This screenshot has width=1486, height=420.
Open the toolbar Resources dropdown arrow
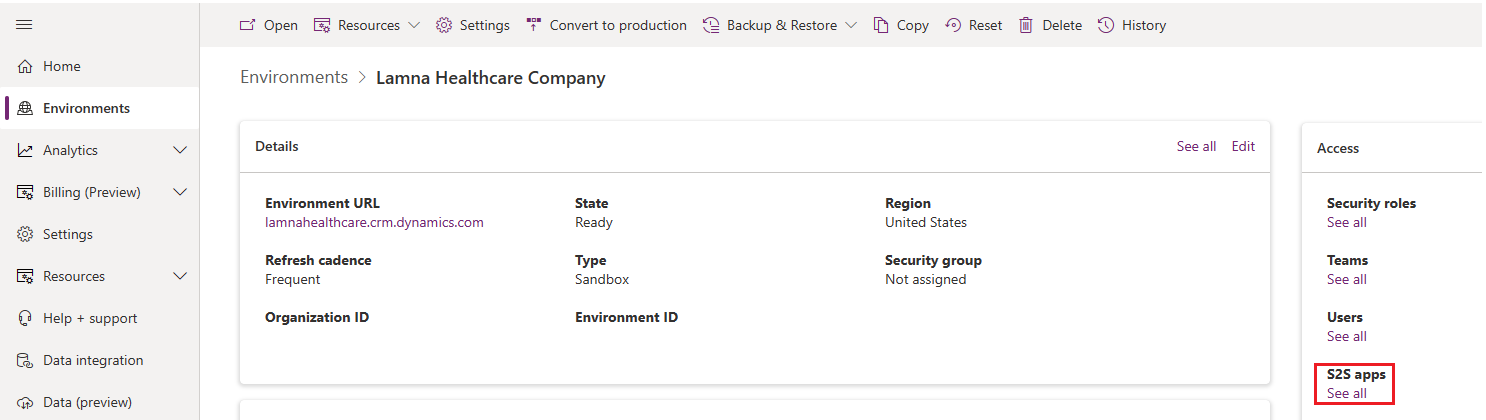(414, 25)
